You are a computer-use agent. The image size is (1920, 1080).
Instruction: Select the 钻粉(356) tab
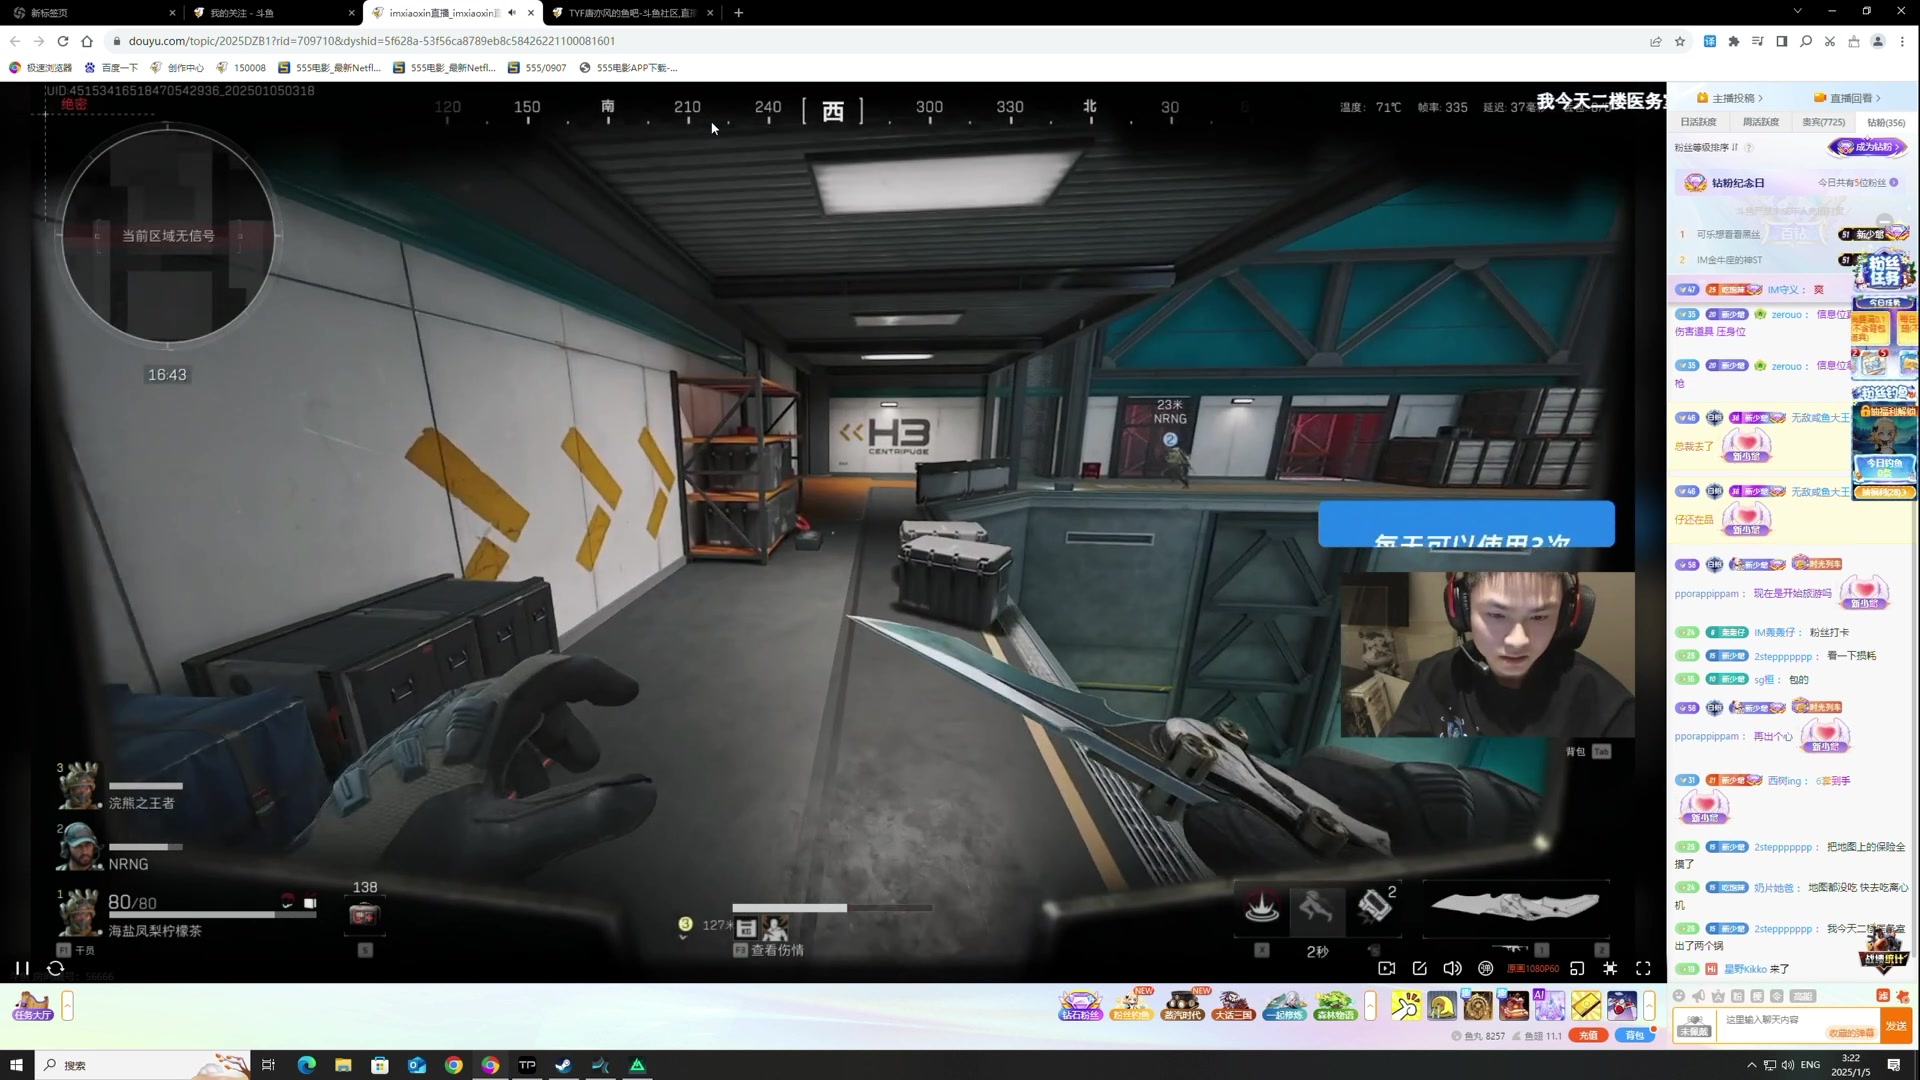click(x=1886, y=122)
